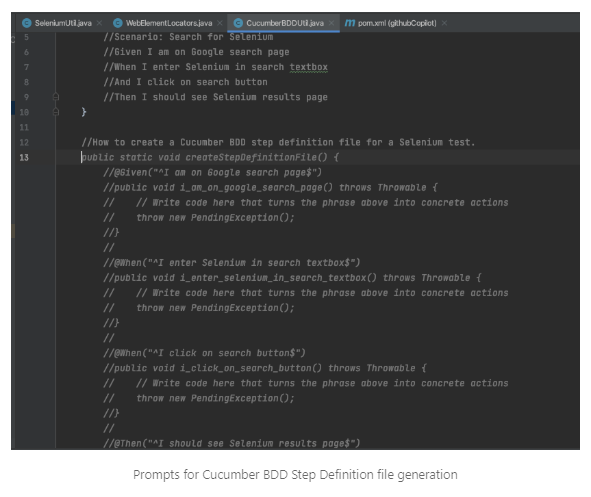The height and width of the screenshot is (497, 591).
Task: Click the Maven icon on pom.xml tab
Action: (x=350, y=23)
